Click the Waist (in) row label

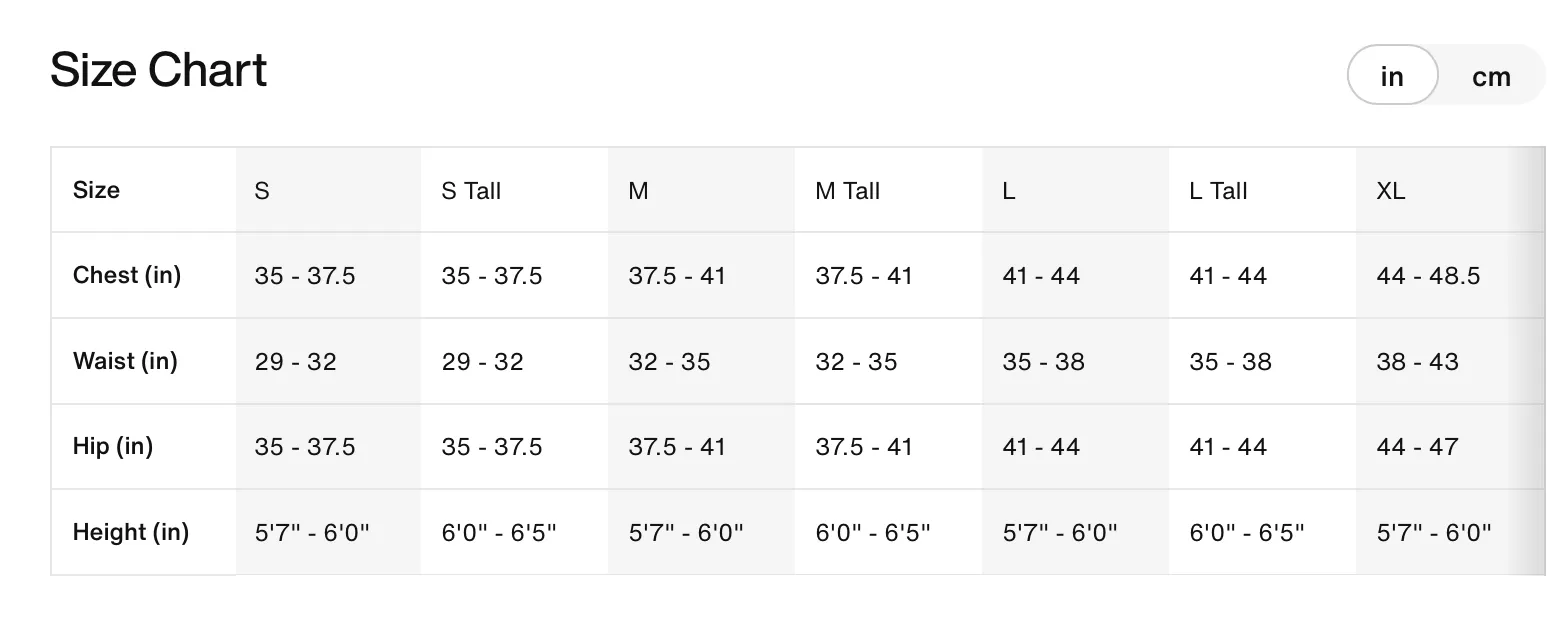point(125,361)
